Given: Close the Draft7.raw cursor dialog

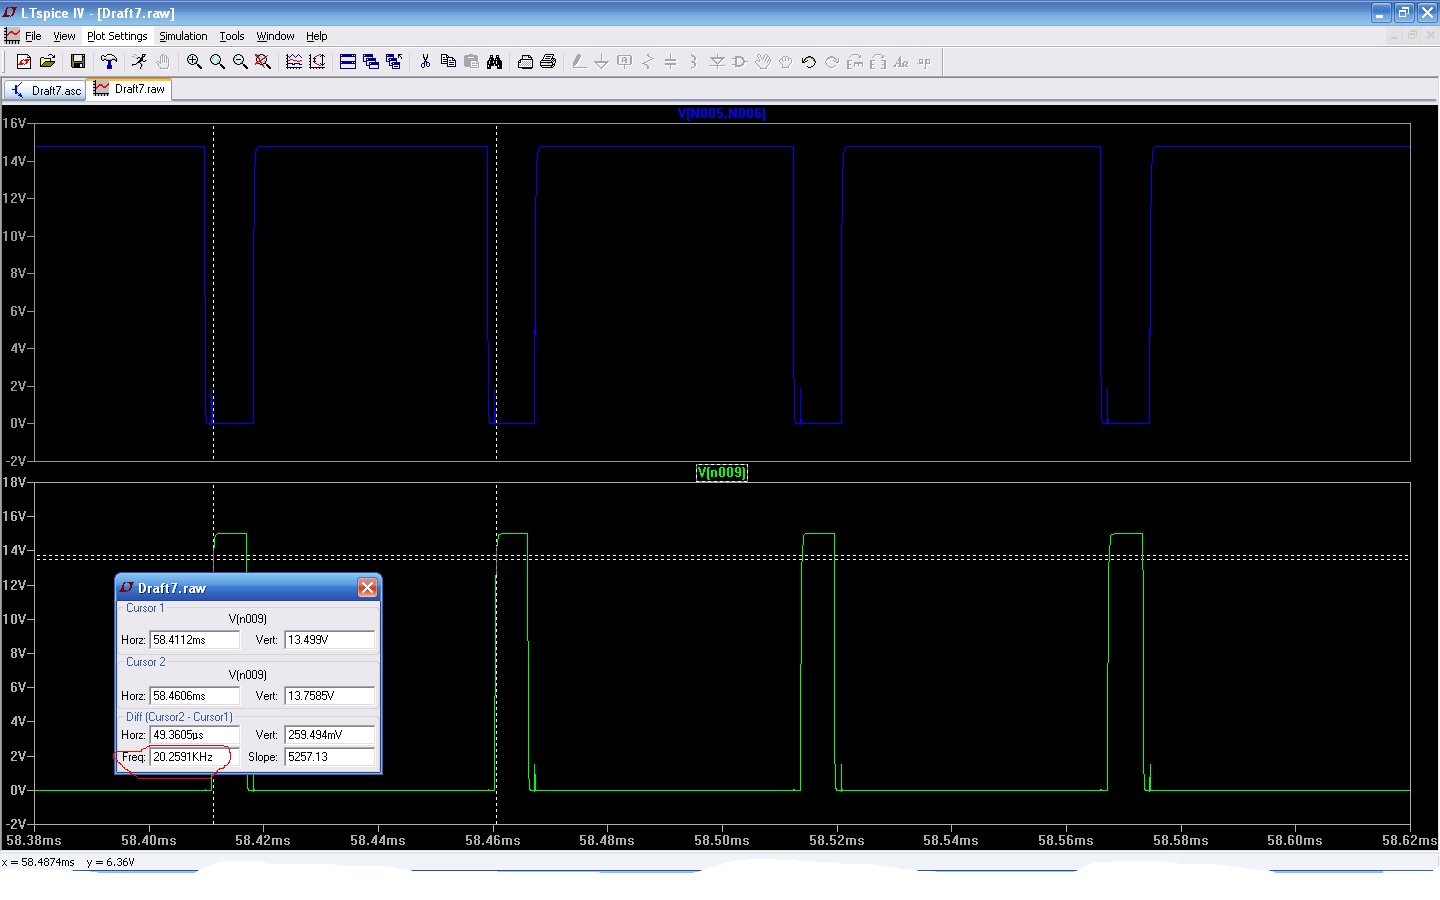Looking at the screenshot, I should (367, 588).
